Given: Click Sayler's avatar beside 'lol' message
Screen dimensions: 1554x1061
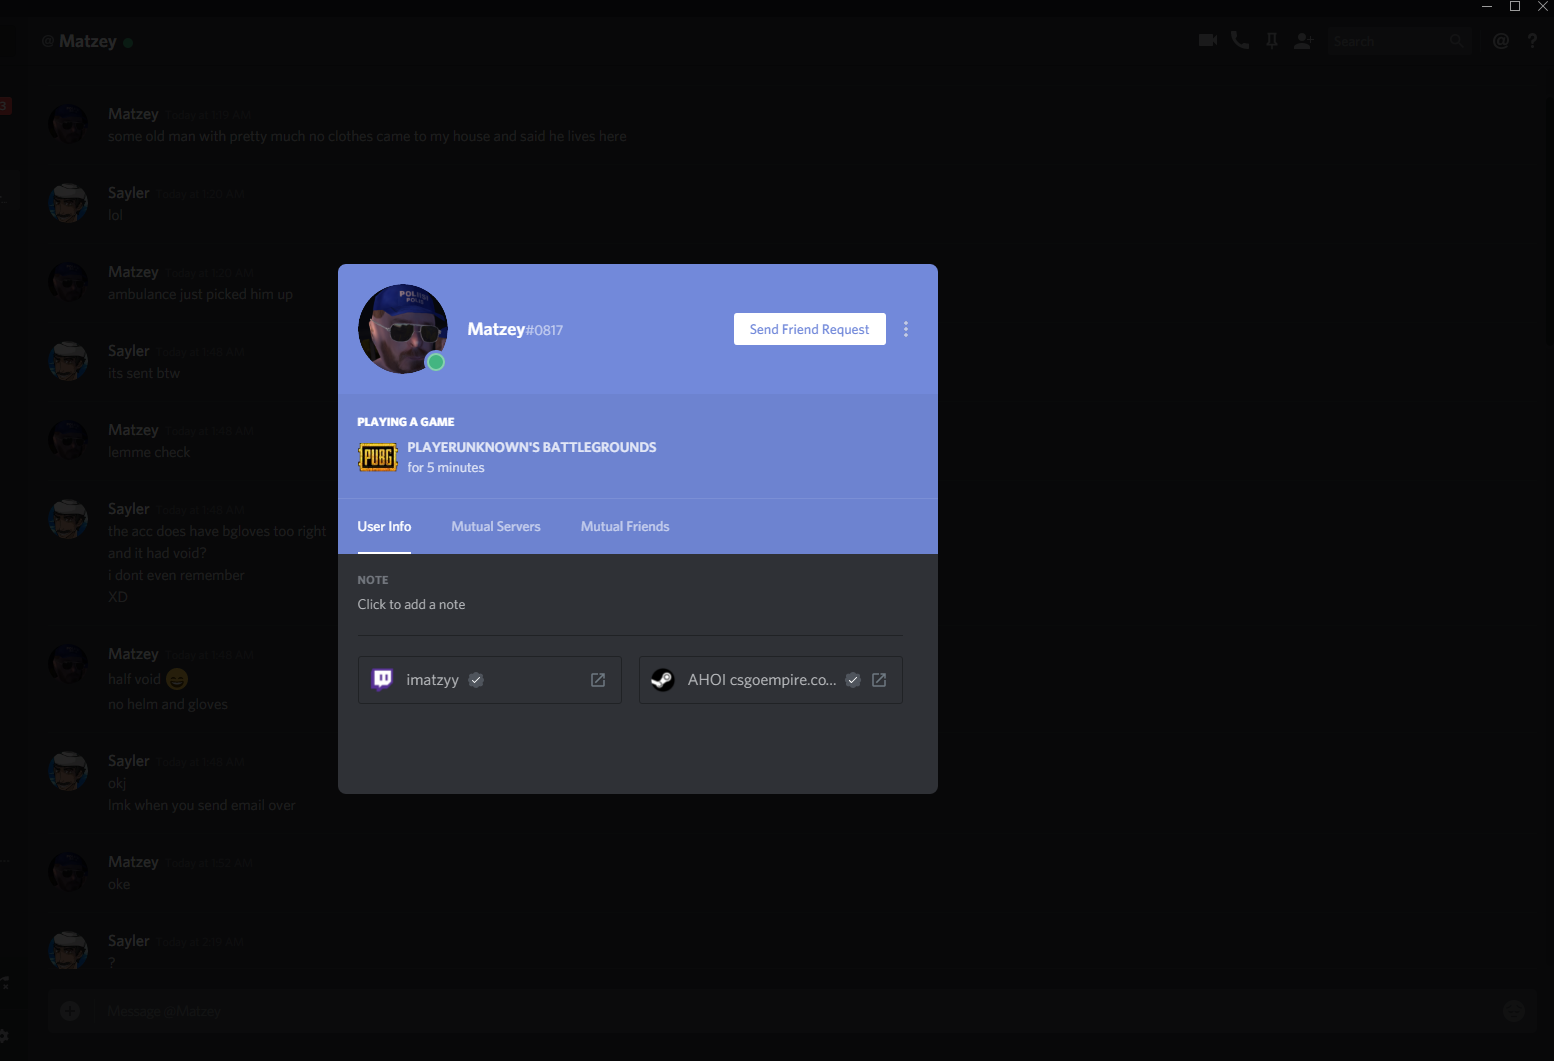Looking at the screenshot, I should (68, 203).
